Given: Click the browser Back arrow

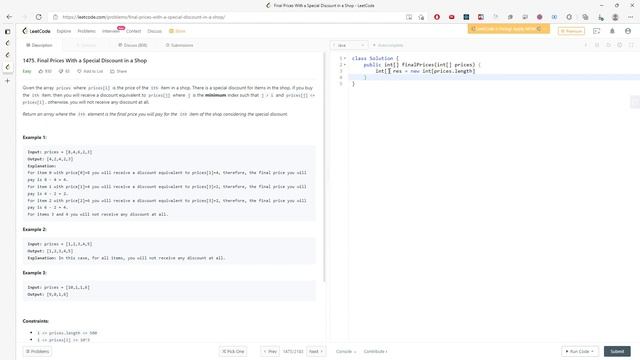Looking at the screenshot, I should (9, 17).
